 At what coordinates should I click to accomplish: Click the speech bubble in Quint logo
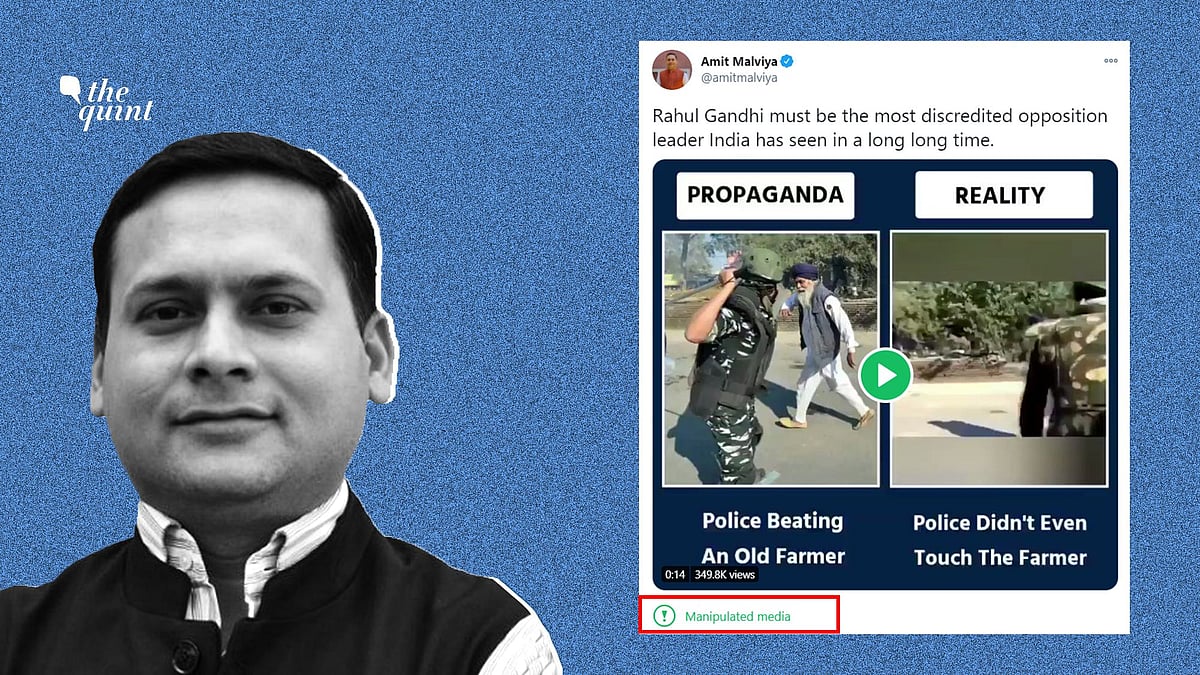(70, 89)
